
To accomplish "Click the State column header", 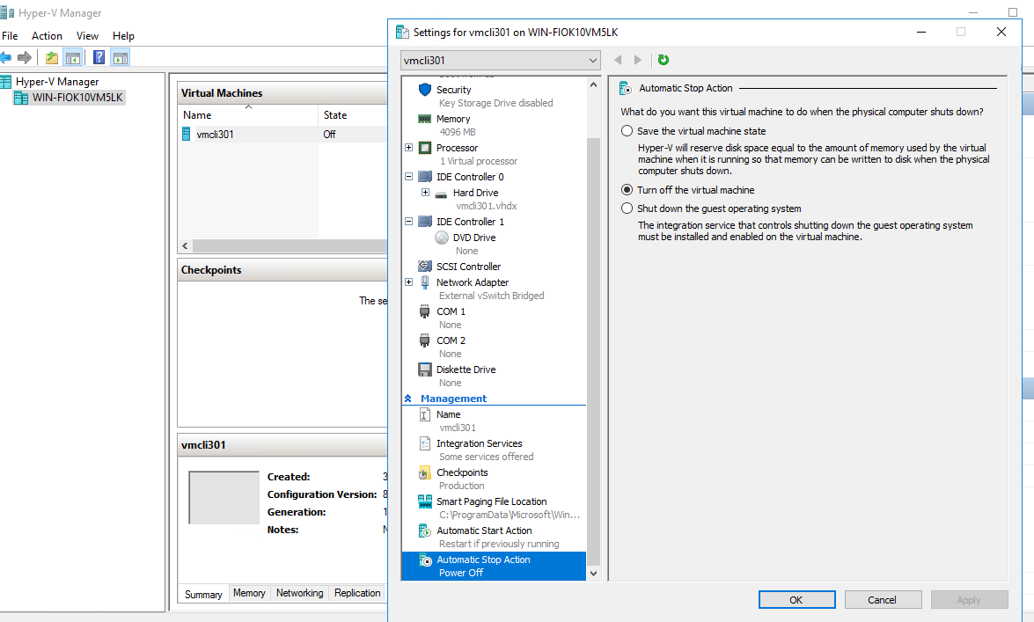I will pos(353,115).
